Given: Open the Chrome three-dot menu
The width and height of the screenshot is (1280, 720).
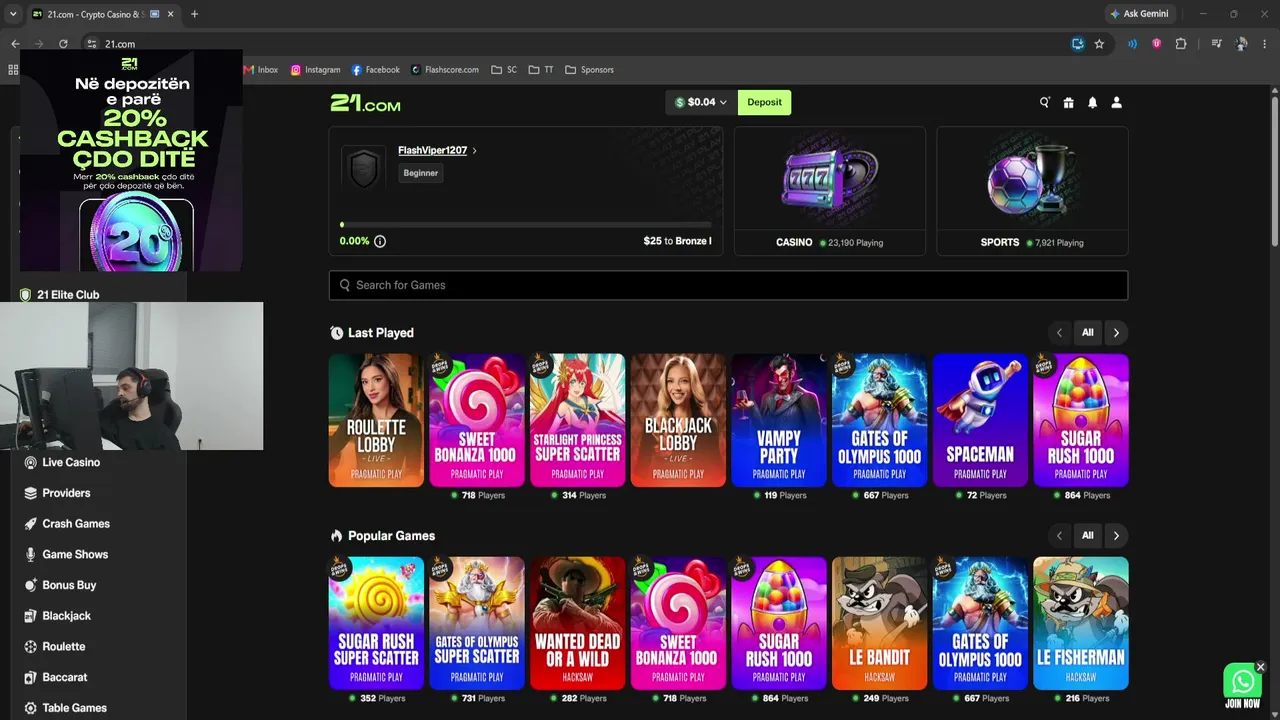Looking at the screenshot, I should click(1265, 44).
